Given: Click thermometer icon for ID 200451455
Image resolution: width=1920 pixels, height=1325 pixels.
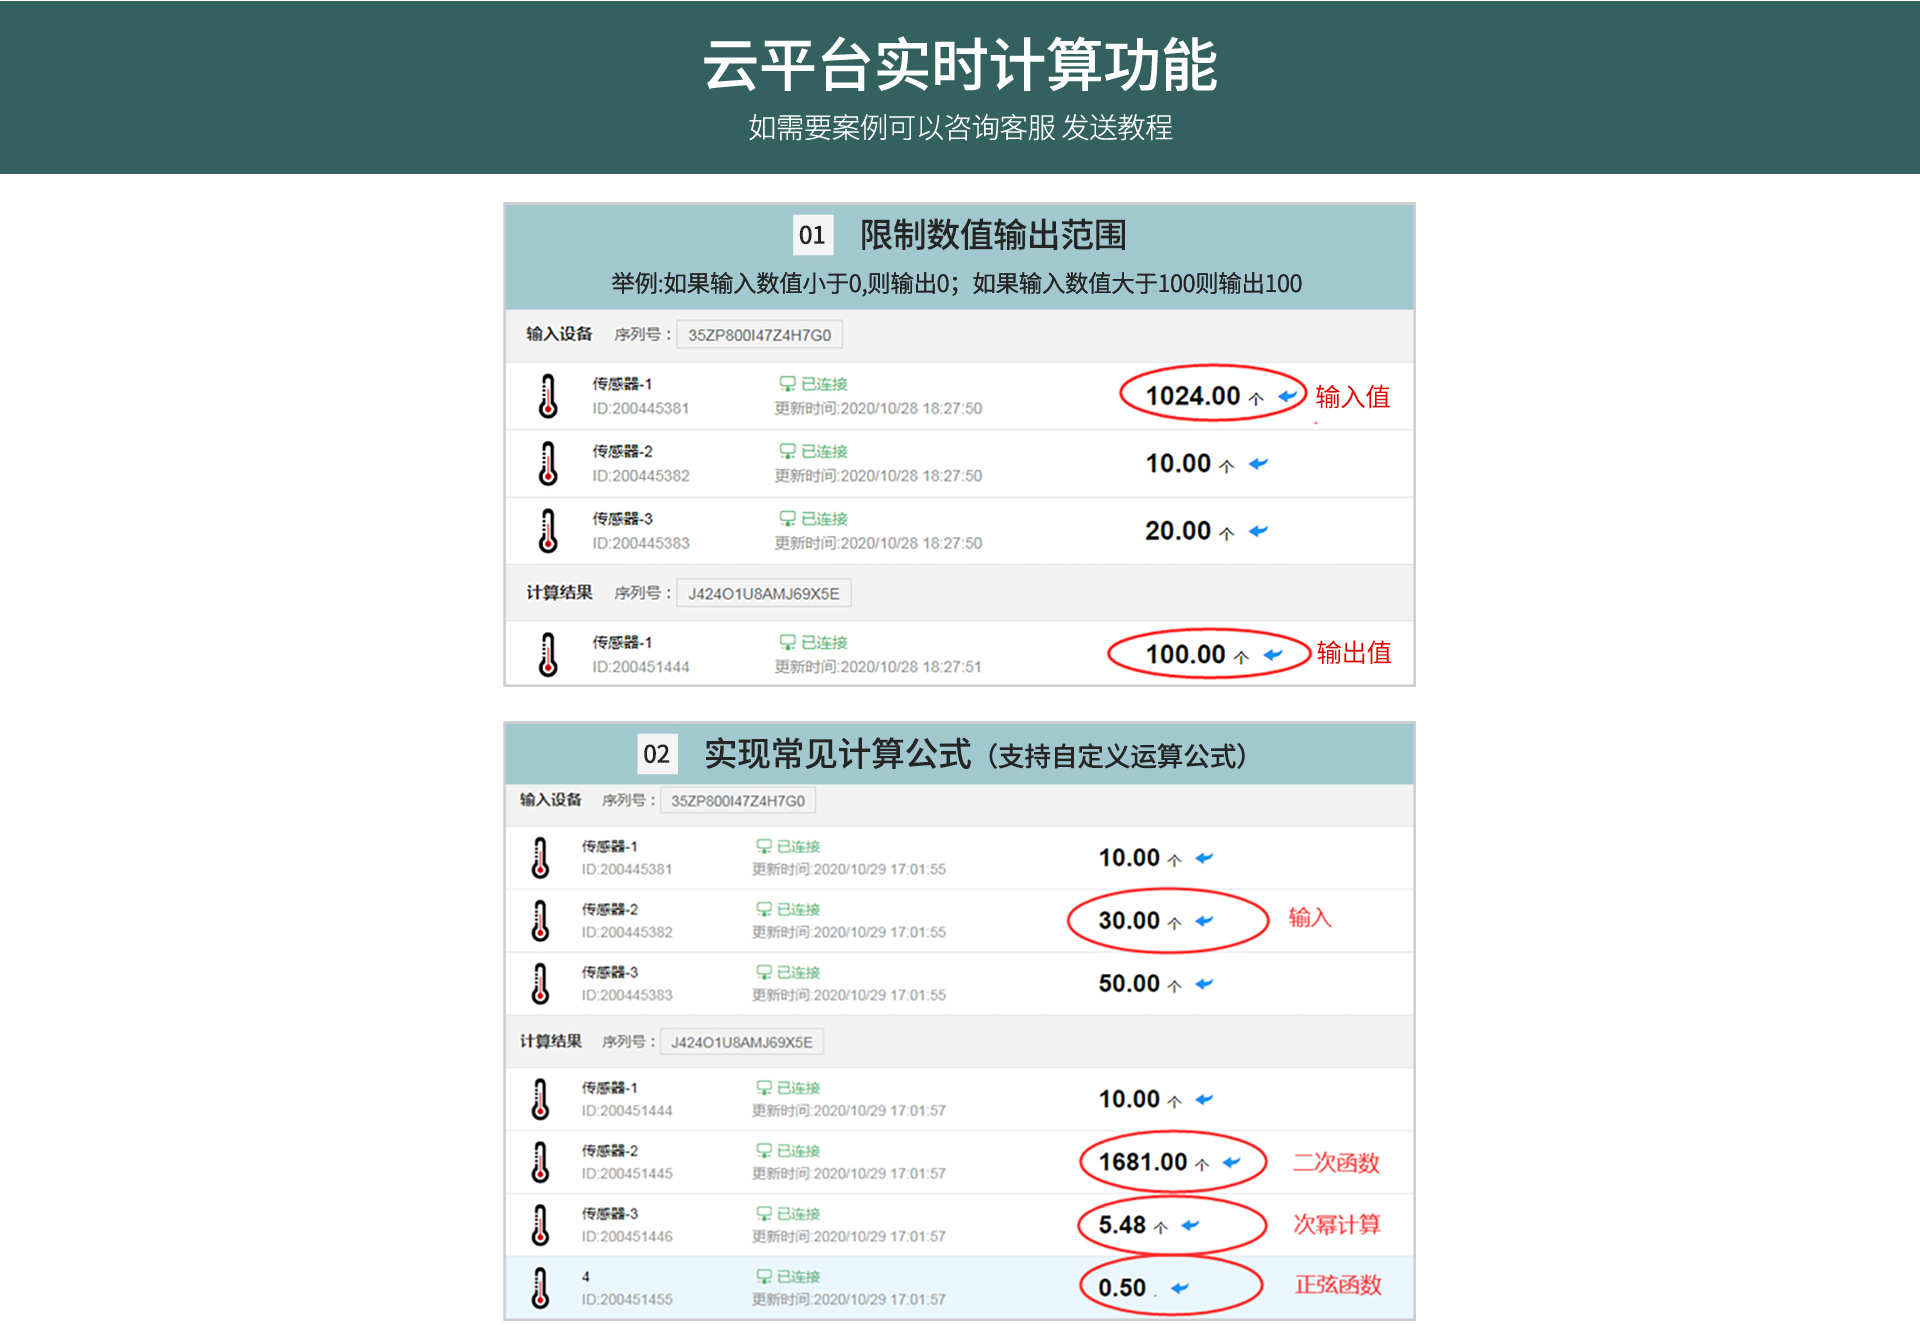Looking at the screenshot, I should click(541, 1288).
